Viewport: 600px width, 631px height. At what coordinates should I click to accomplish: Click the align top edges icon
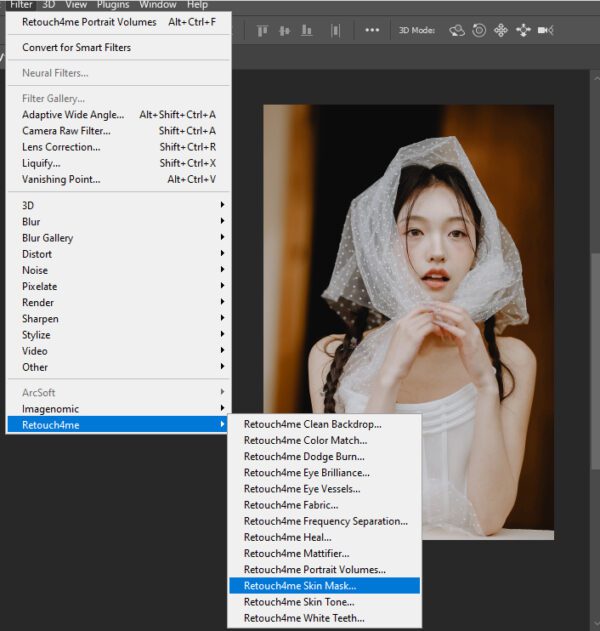[263, 30]
